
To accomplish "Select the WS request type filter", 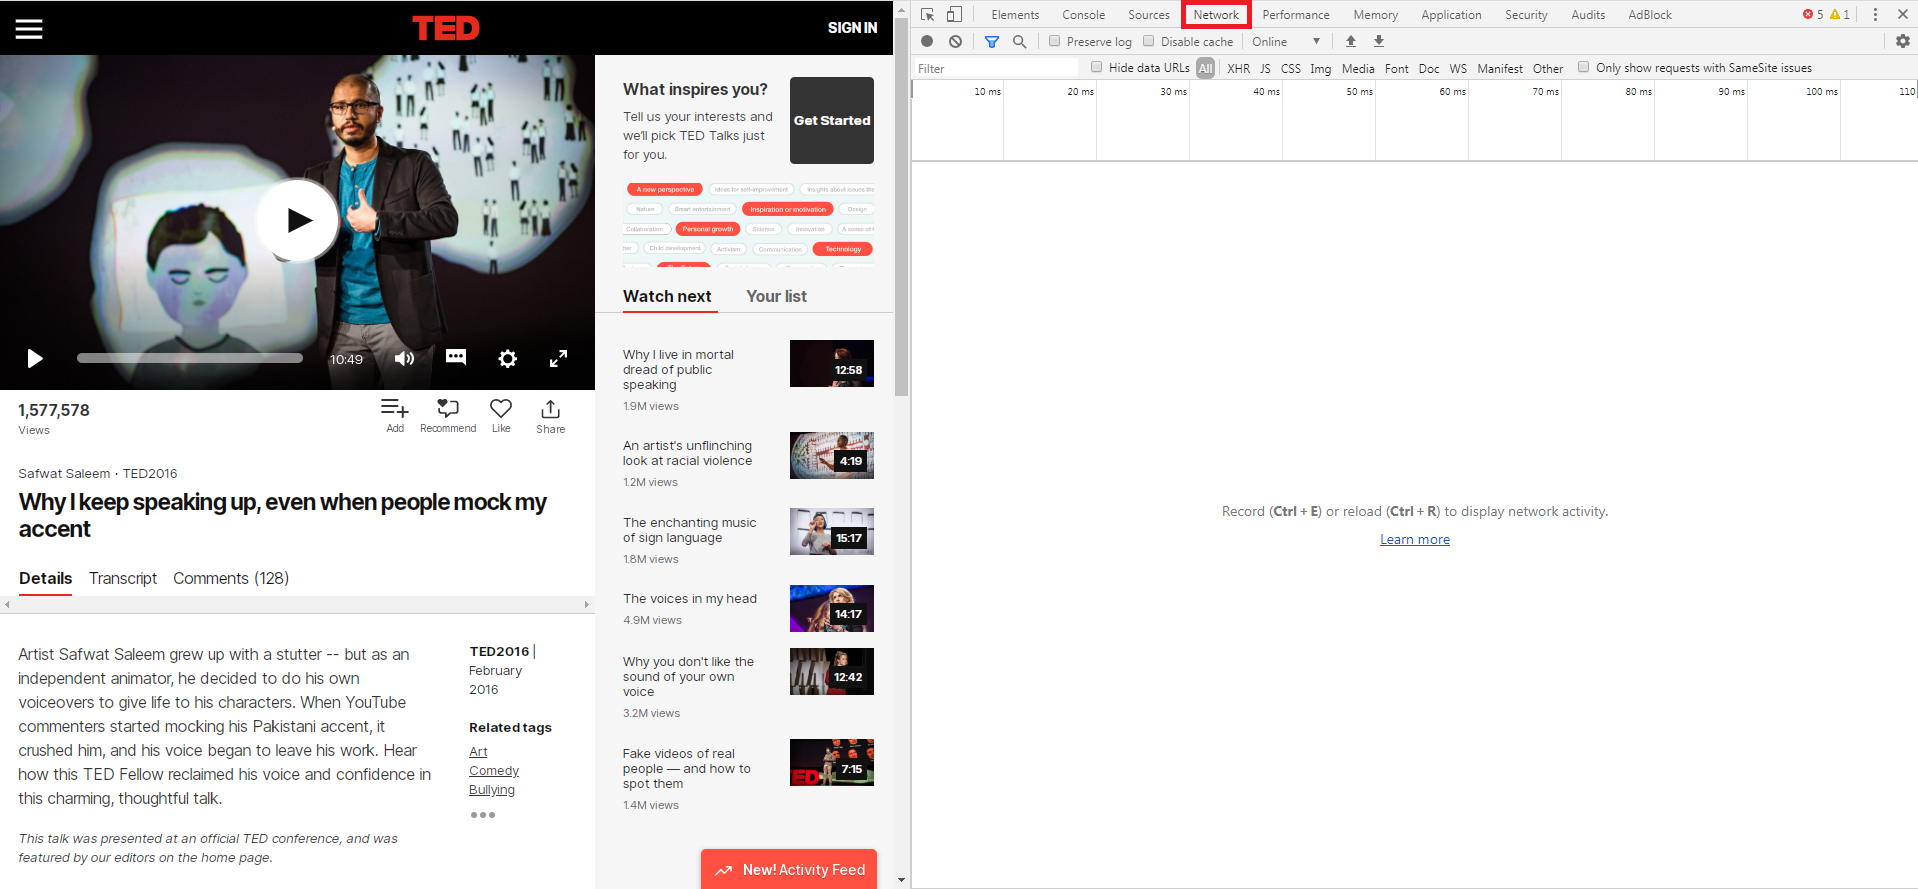I will (x=1458, y=68).
